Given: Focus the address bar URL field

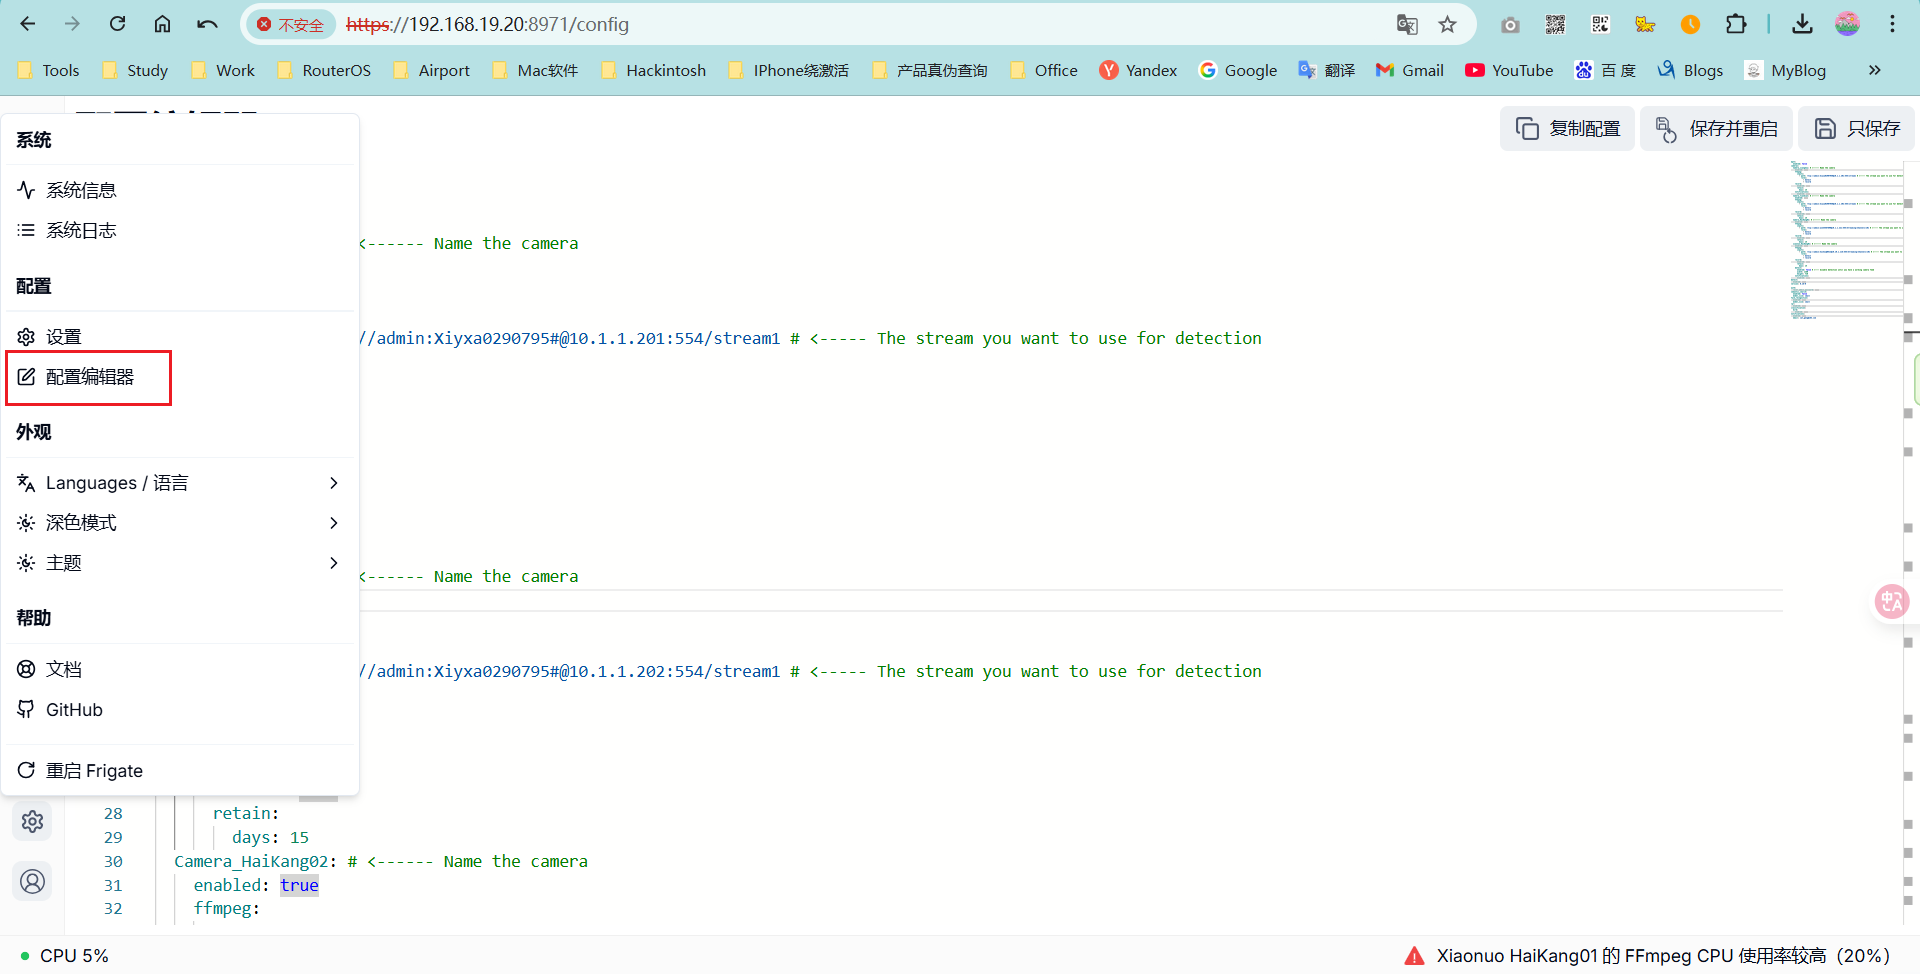Looking at the screenshot, I should (x=860, y=24).
